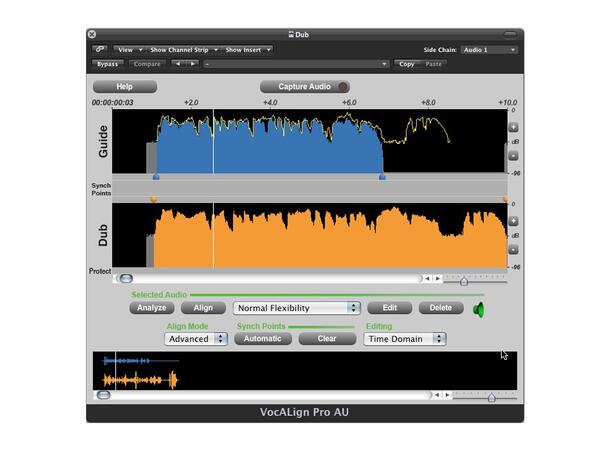Click the Paste button
This screenshot has height=450, width=610.
(433, 64)
